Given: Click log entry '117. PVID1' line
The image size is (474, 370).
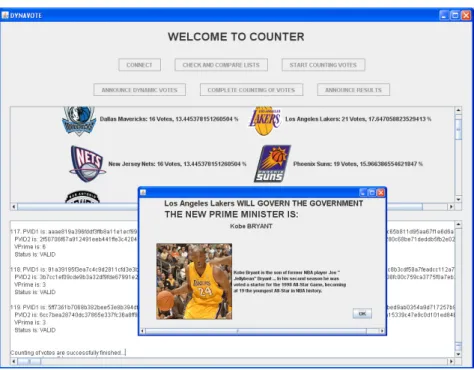Looking at the screenshot, I should (74, 232).
